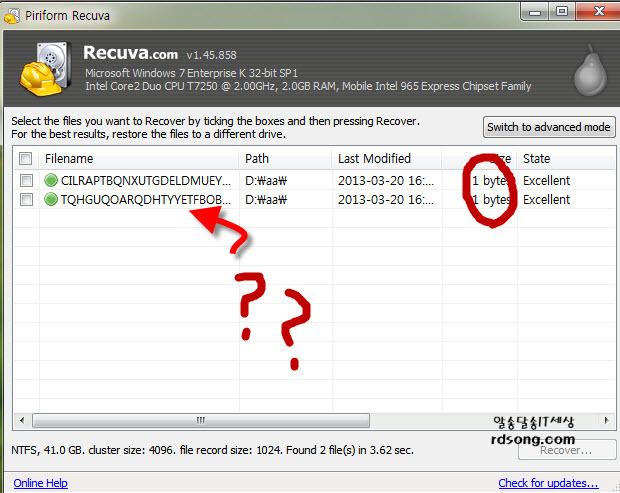
Task: Open the Online Help link
Action: coord(41,484)
